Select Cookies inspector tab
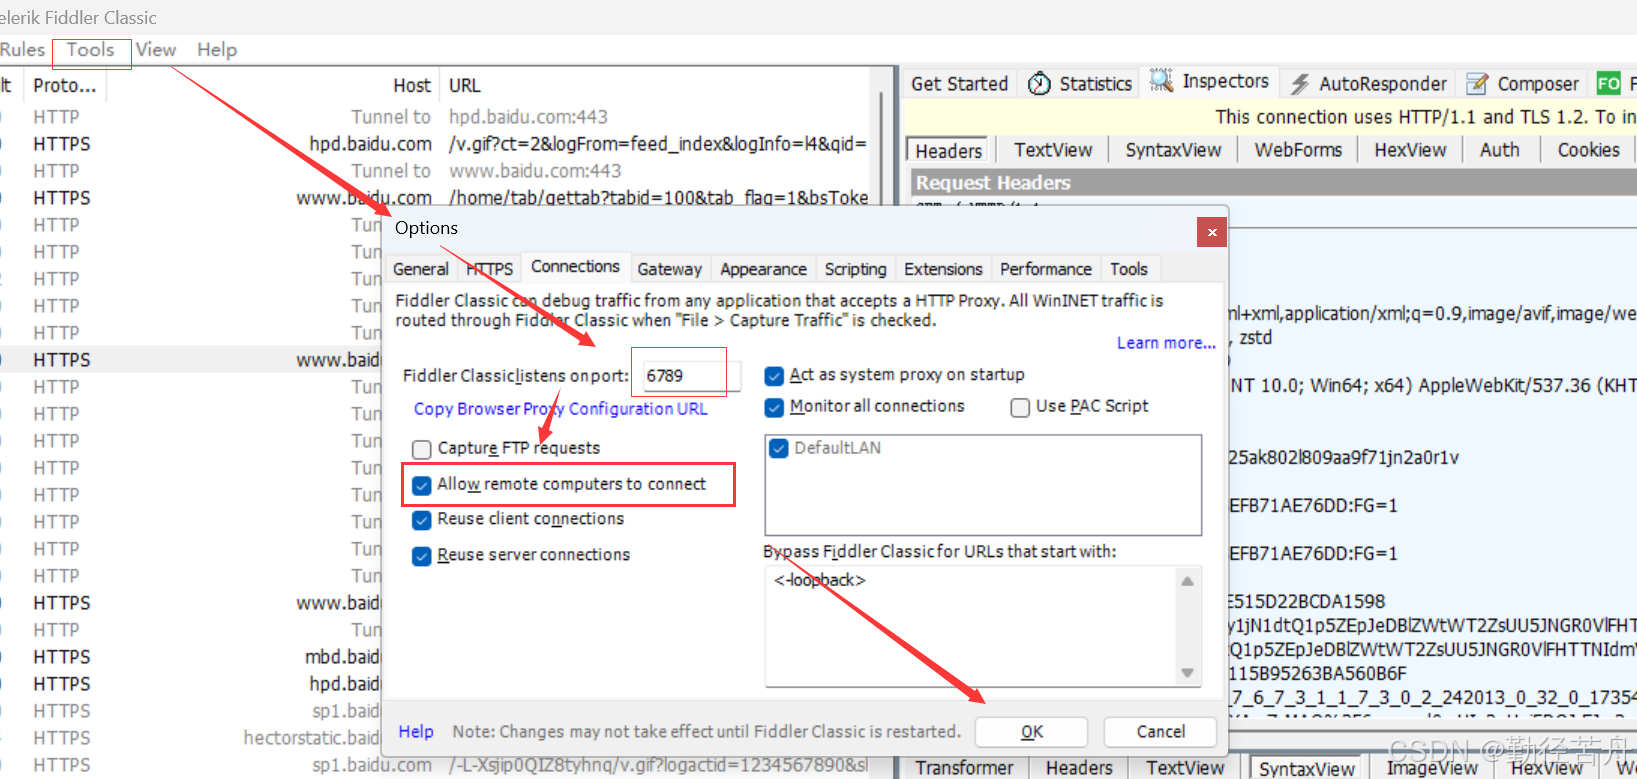The height and width of the screenshot is (779, 1637). tap(1588, 150)
